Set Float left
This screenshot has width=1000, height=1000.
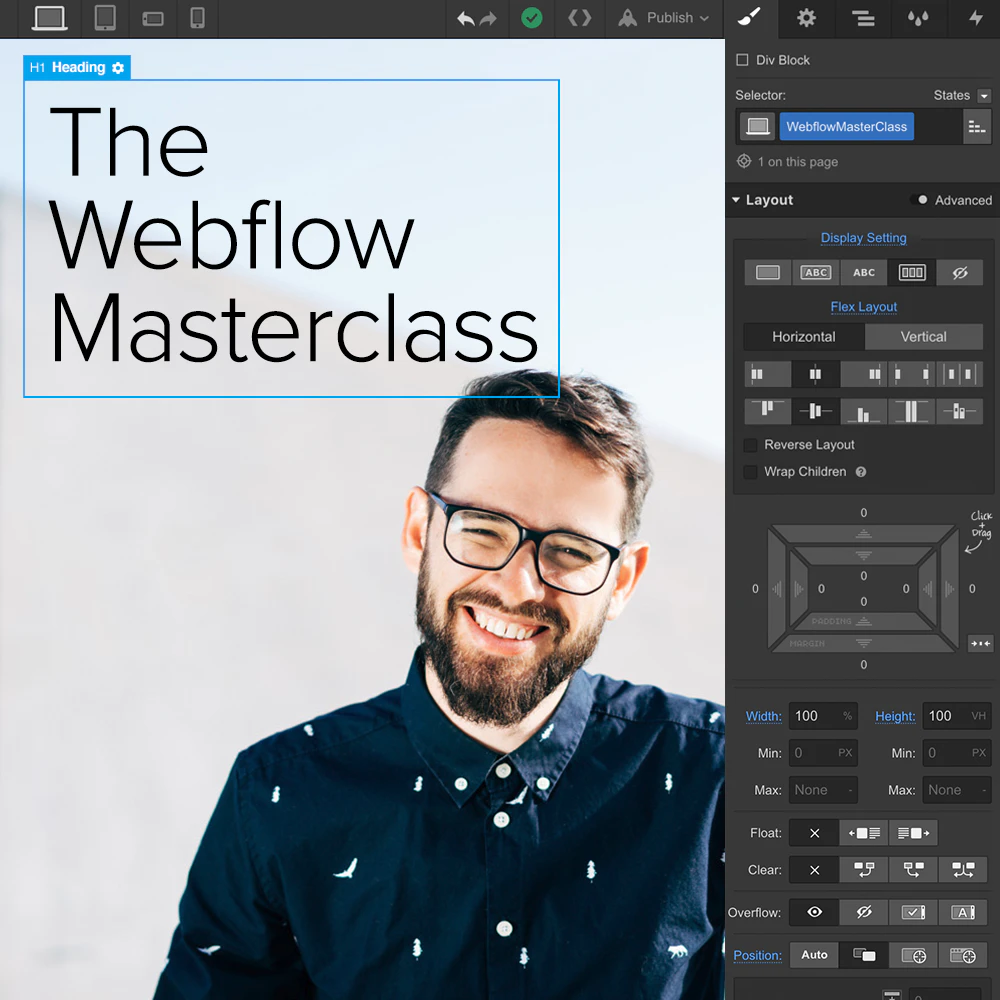click(864, 833)
